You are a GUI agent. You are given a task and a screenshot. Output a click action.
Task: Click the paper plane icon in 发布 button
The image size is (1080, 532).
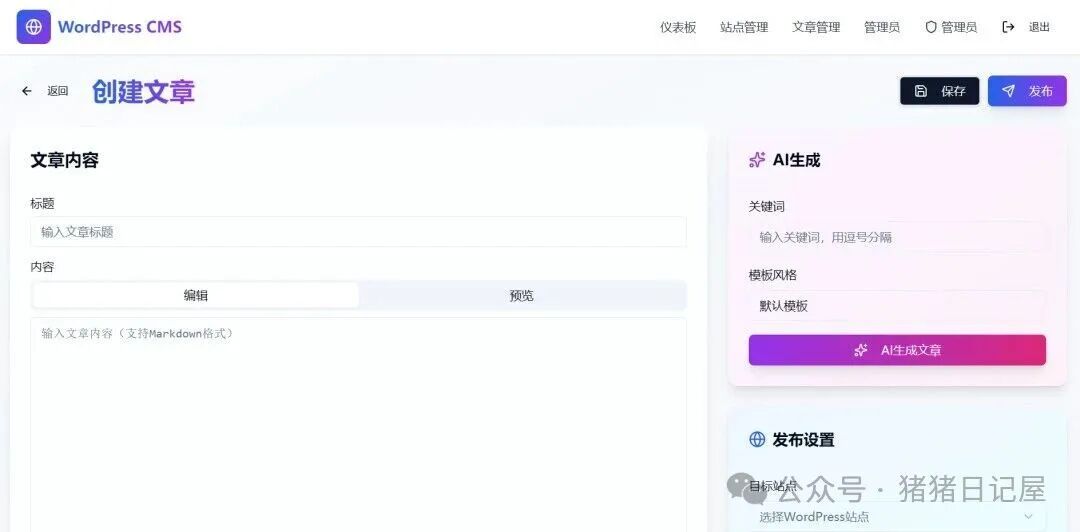point(1008,91)
